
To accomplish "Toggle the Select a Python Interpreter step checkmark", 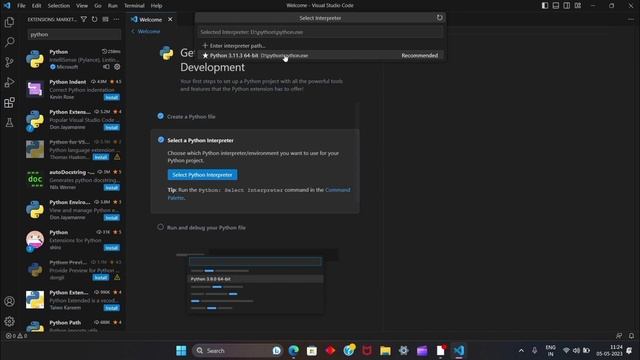I will click(161, 140).
